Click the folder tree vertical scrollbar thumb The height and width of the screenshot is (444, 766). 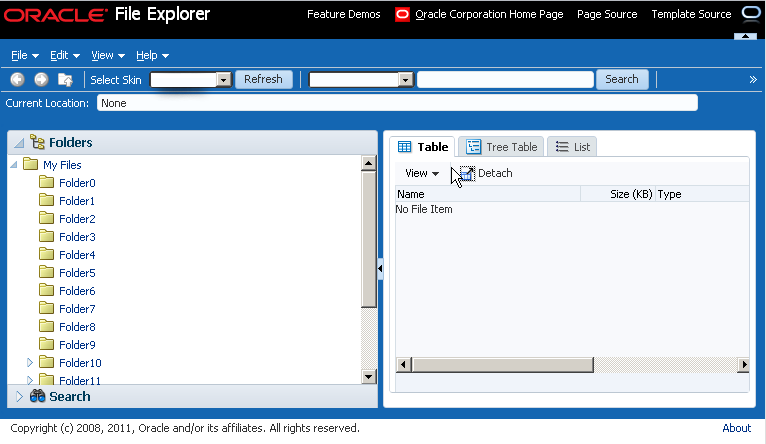(x=369, y=239)
